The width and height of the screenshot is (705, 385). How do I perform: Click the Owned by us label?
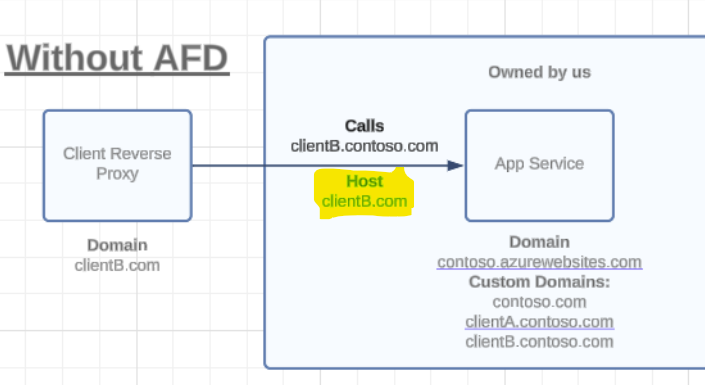[540, 72]
